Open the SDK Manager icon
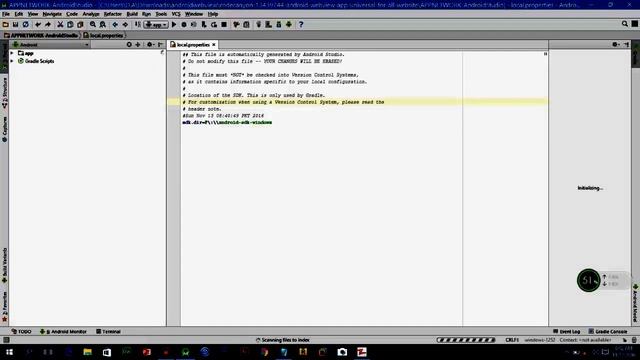640x360 pixels. click(x=279, y=24)
